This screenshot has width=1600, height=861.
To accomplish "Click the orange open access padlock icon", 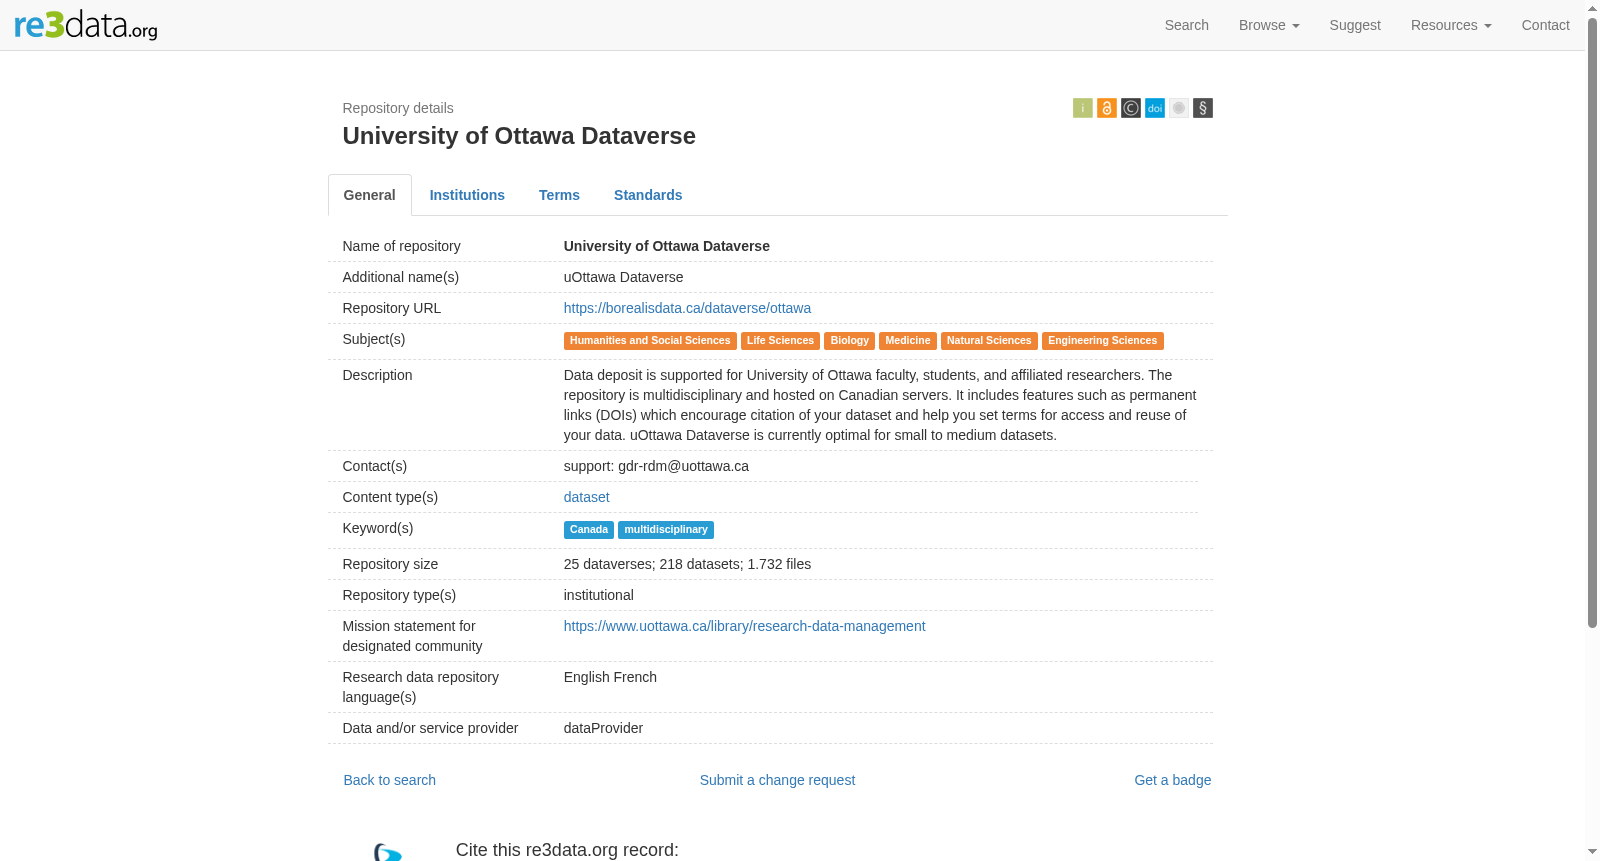I will point(1107,108).
